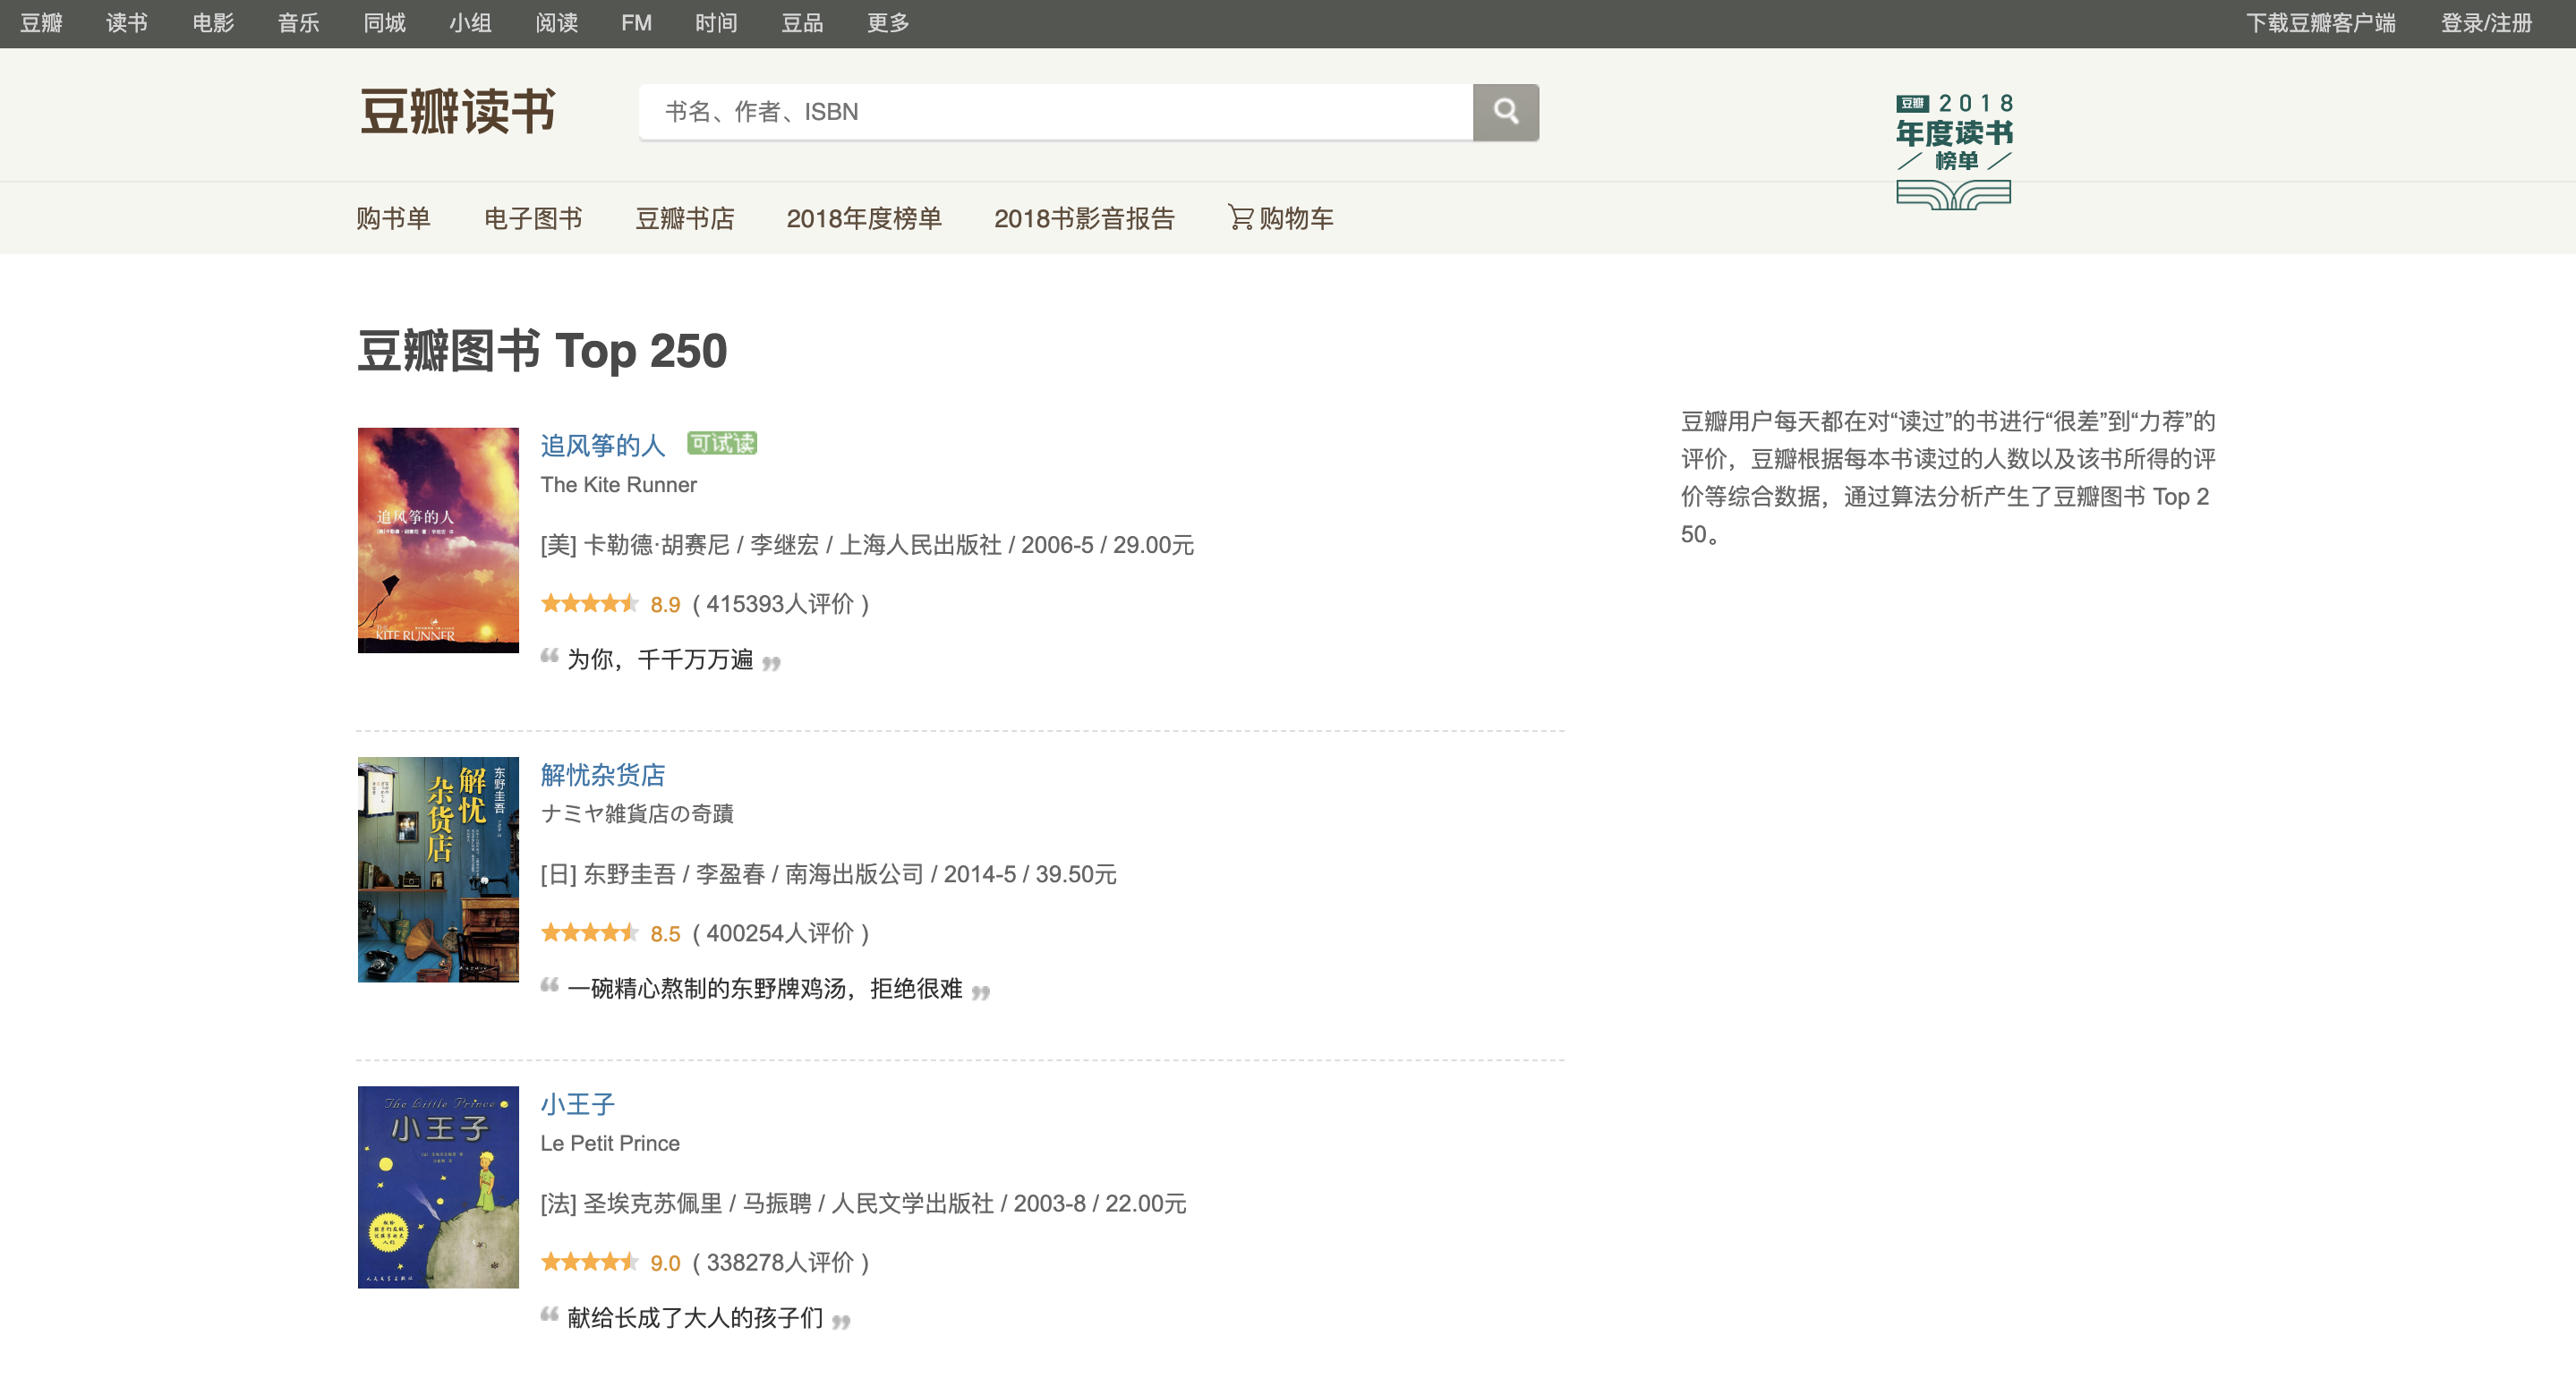
Task: Open FM in top bar
Action: click(x=636, y=23)
